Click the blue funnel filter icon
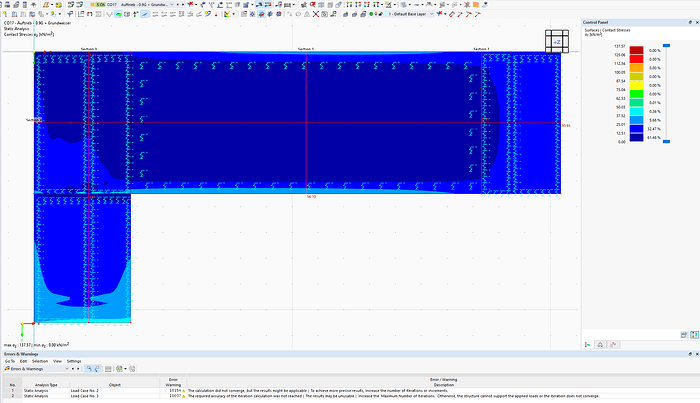Viewport: 700px width, 403px height. (70, 14)
